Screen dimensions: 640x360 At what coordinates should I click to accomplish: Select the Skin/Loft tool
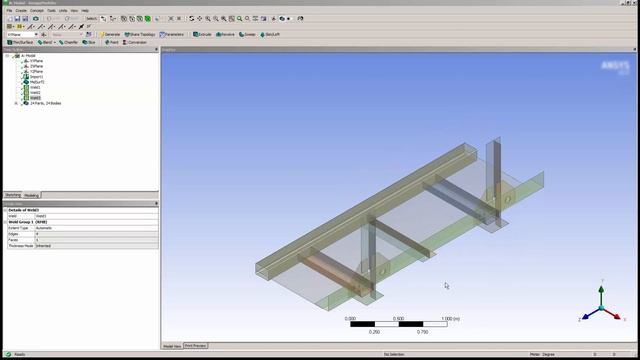coord(270,35)
